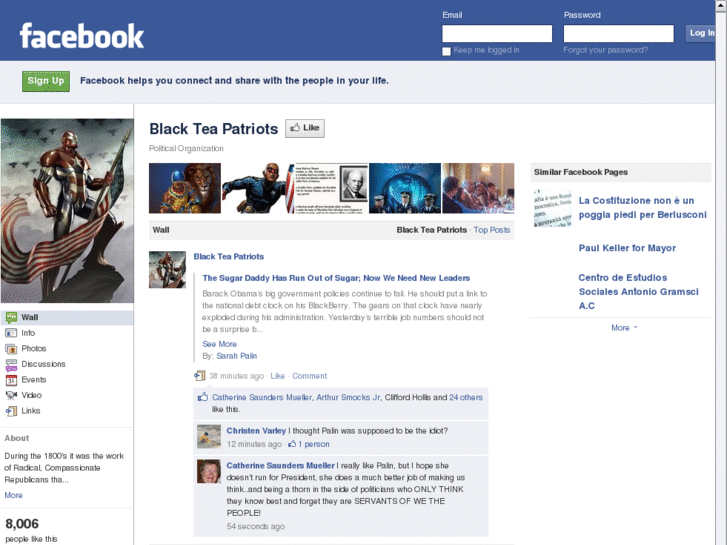The height and width of the screenshot is (545, 727).
Task: Expand See More on the post
Action: pyautogui.click(x=220, y=344)
